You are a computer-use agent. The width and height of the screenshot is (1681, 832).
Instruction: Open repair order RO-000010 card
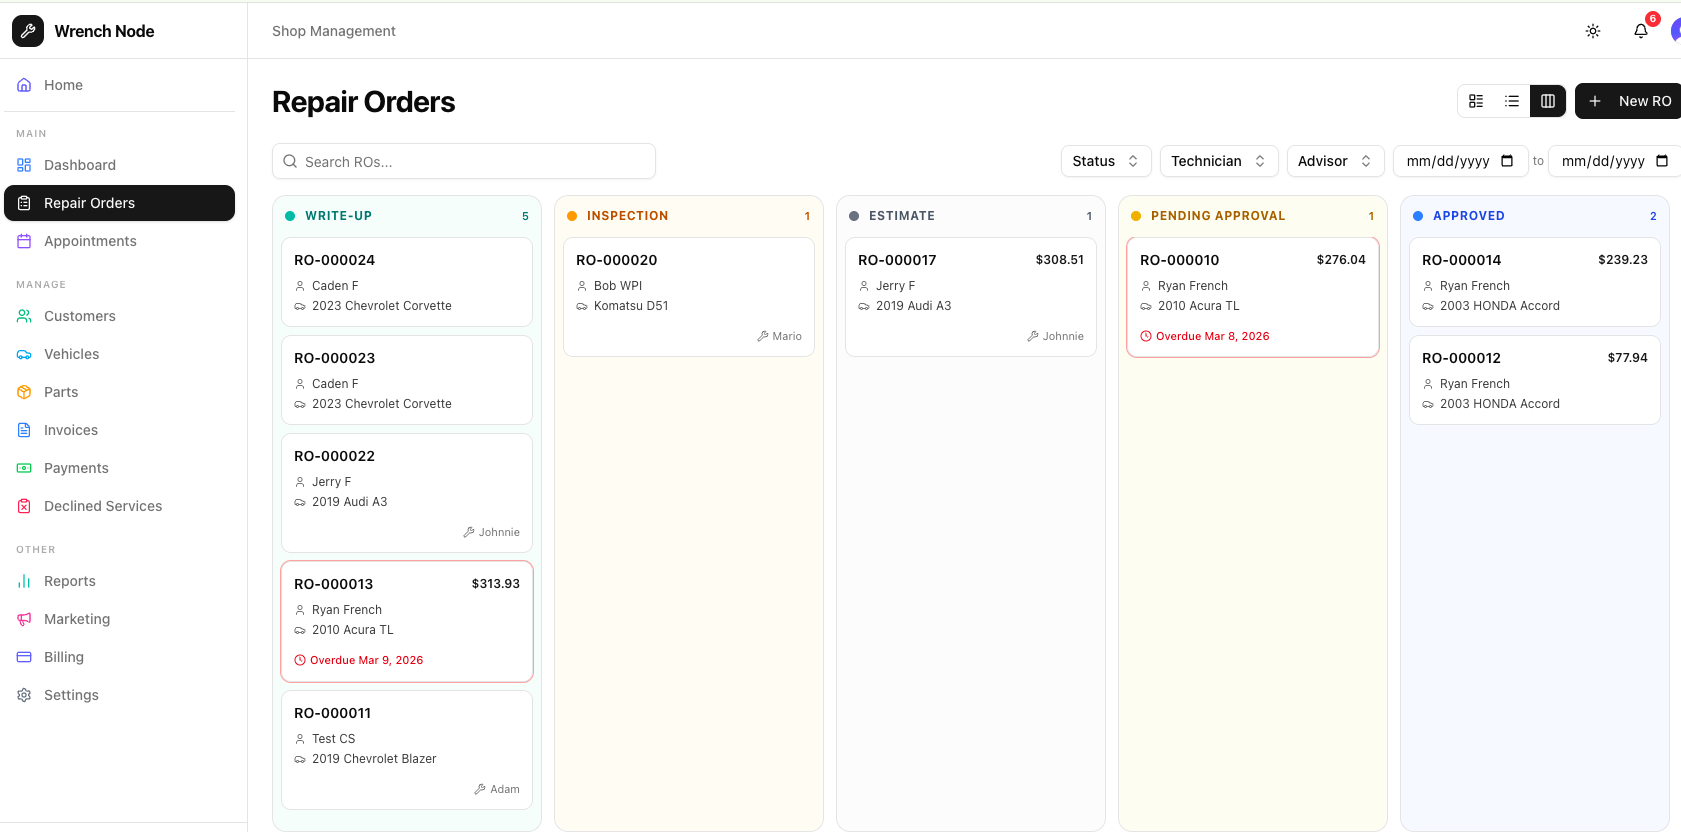point(1252,297)
